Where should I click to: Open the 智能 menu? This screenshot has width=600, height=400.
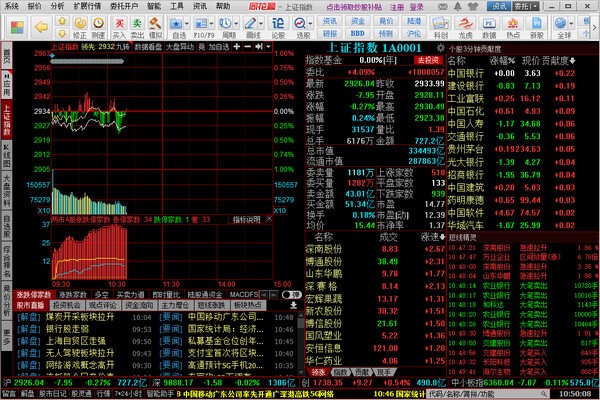point(154,6)
